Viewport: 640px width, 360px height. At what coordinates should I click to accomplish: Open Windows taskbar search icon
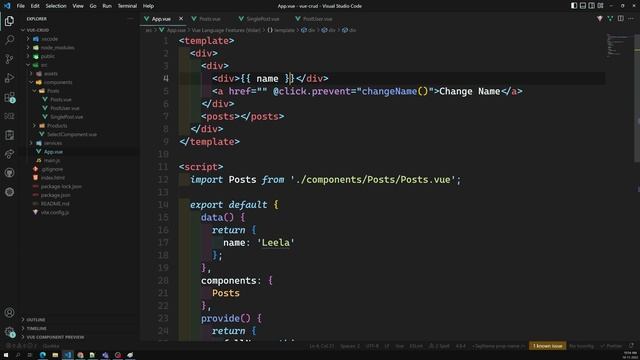(x=18, y=355)
